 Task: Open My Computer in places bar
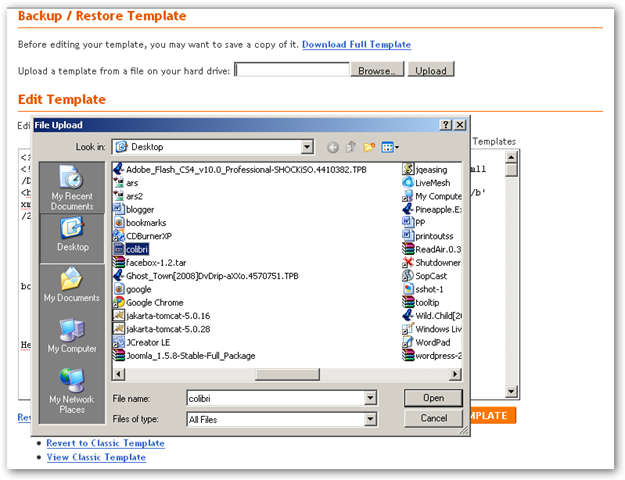tap(72, 336)
